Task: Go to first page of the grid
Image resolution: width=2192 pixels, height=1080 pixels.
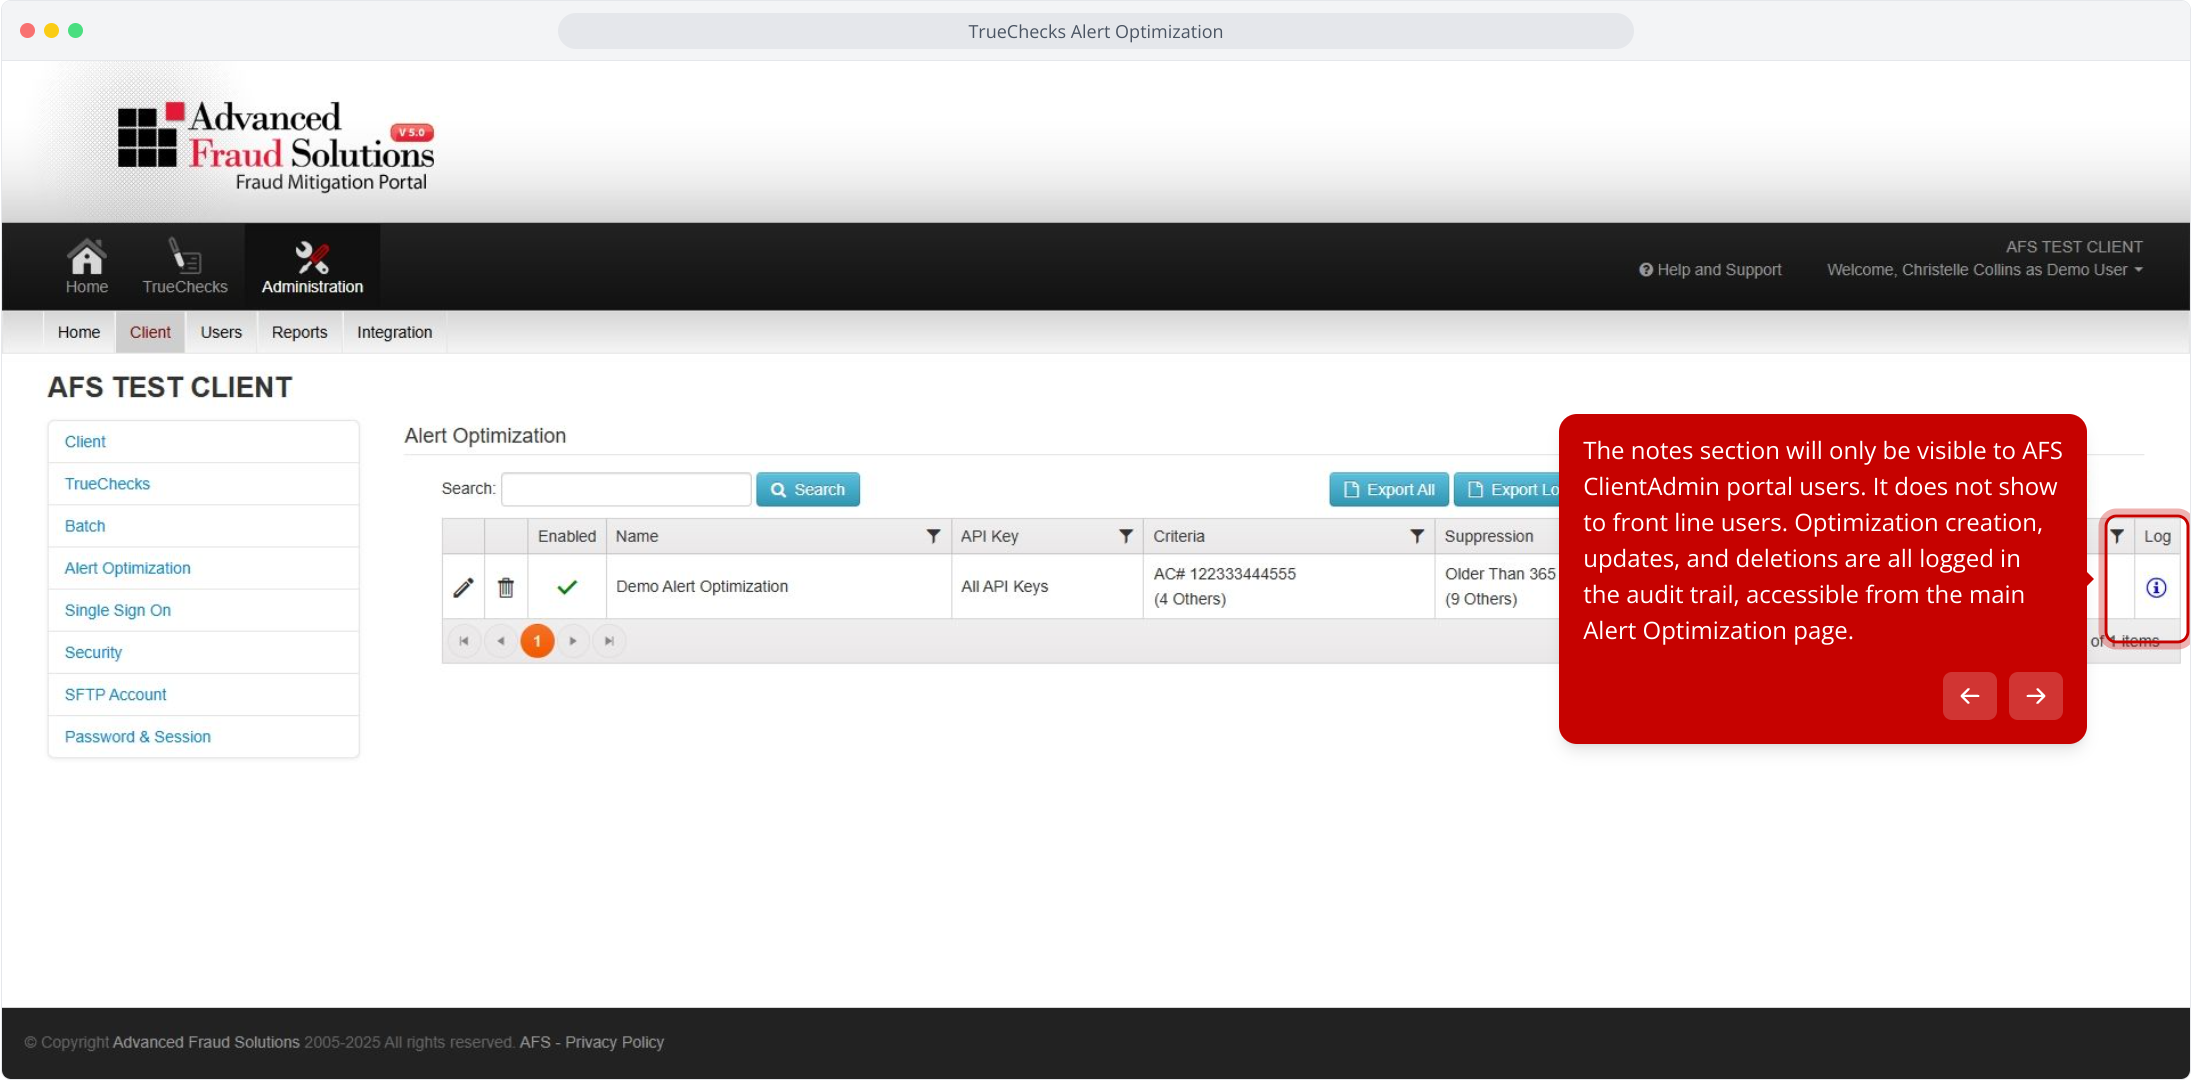Action: pyautogui.click(x=464, y=641)
